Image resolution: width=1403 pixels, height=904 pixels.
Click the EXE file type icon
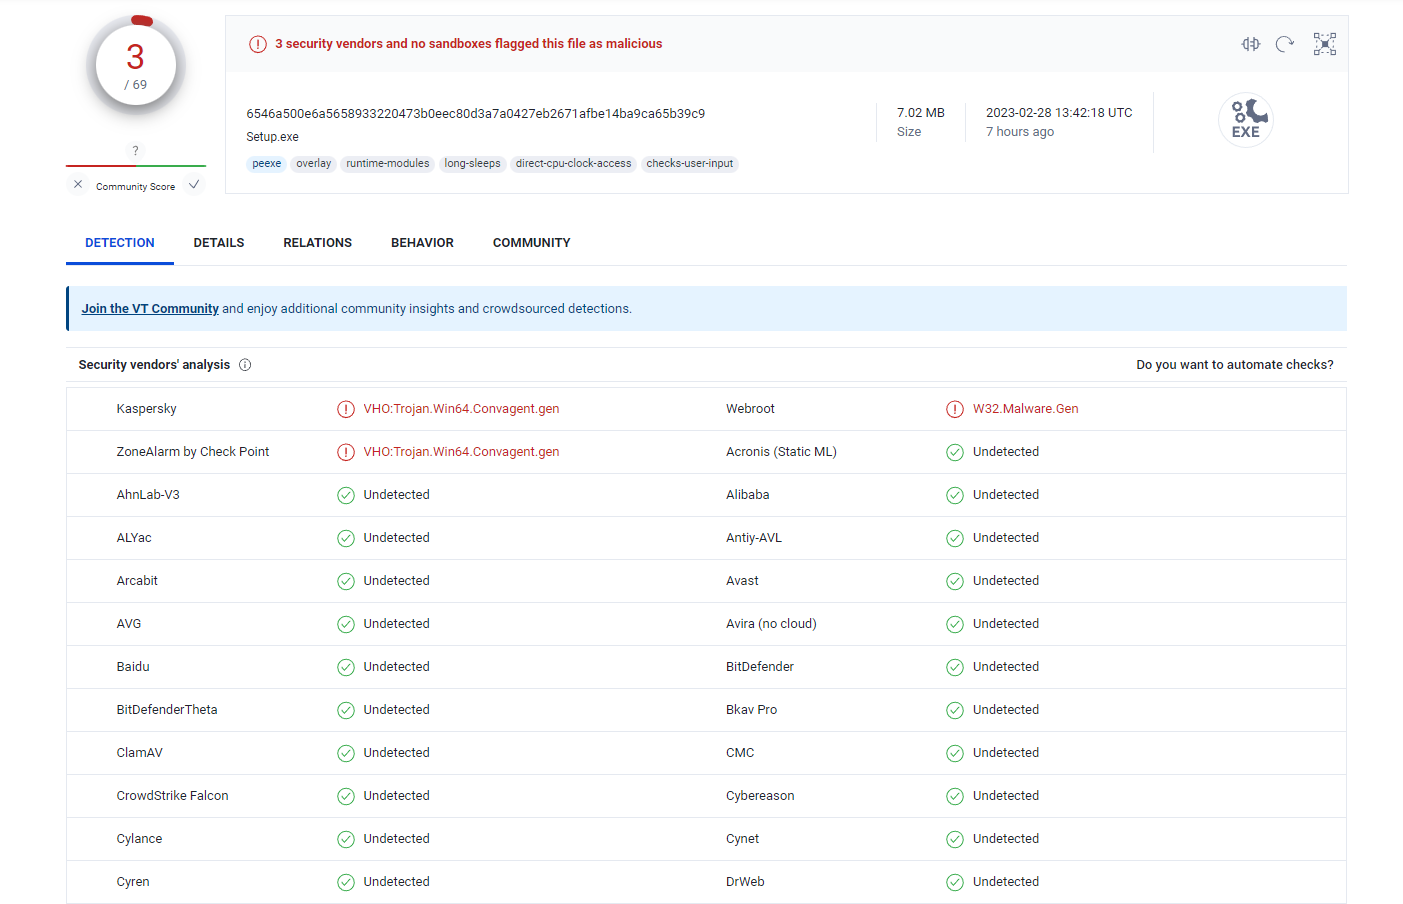tap(1245, 120)
